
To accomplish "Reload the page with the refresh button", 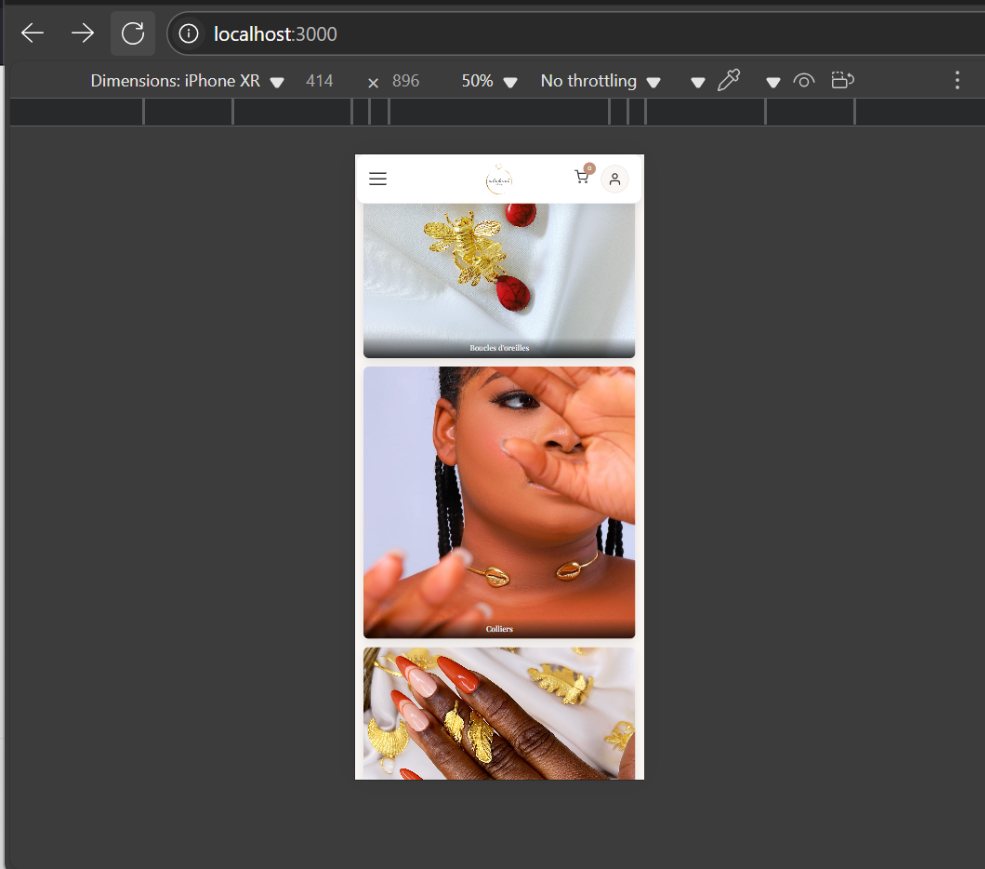I will coord(133,34).
